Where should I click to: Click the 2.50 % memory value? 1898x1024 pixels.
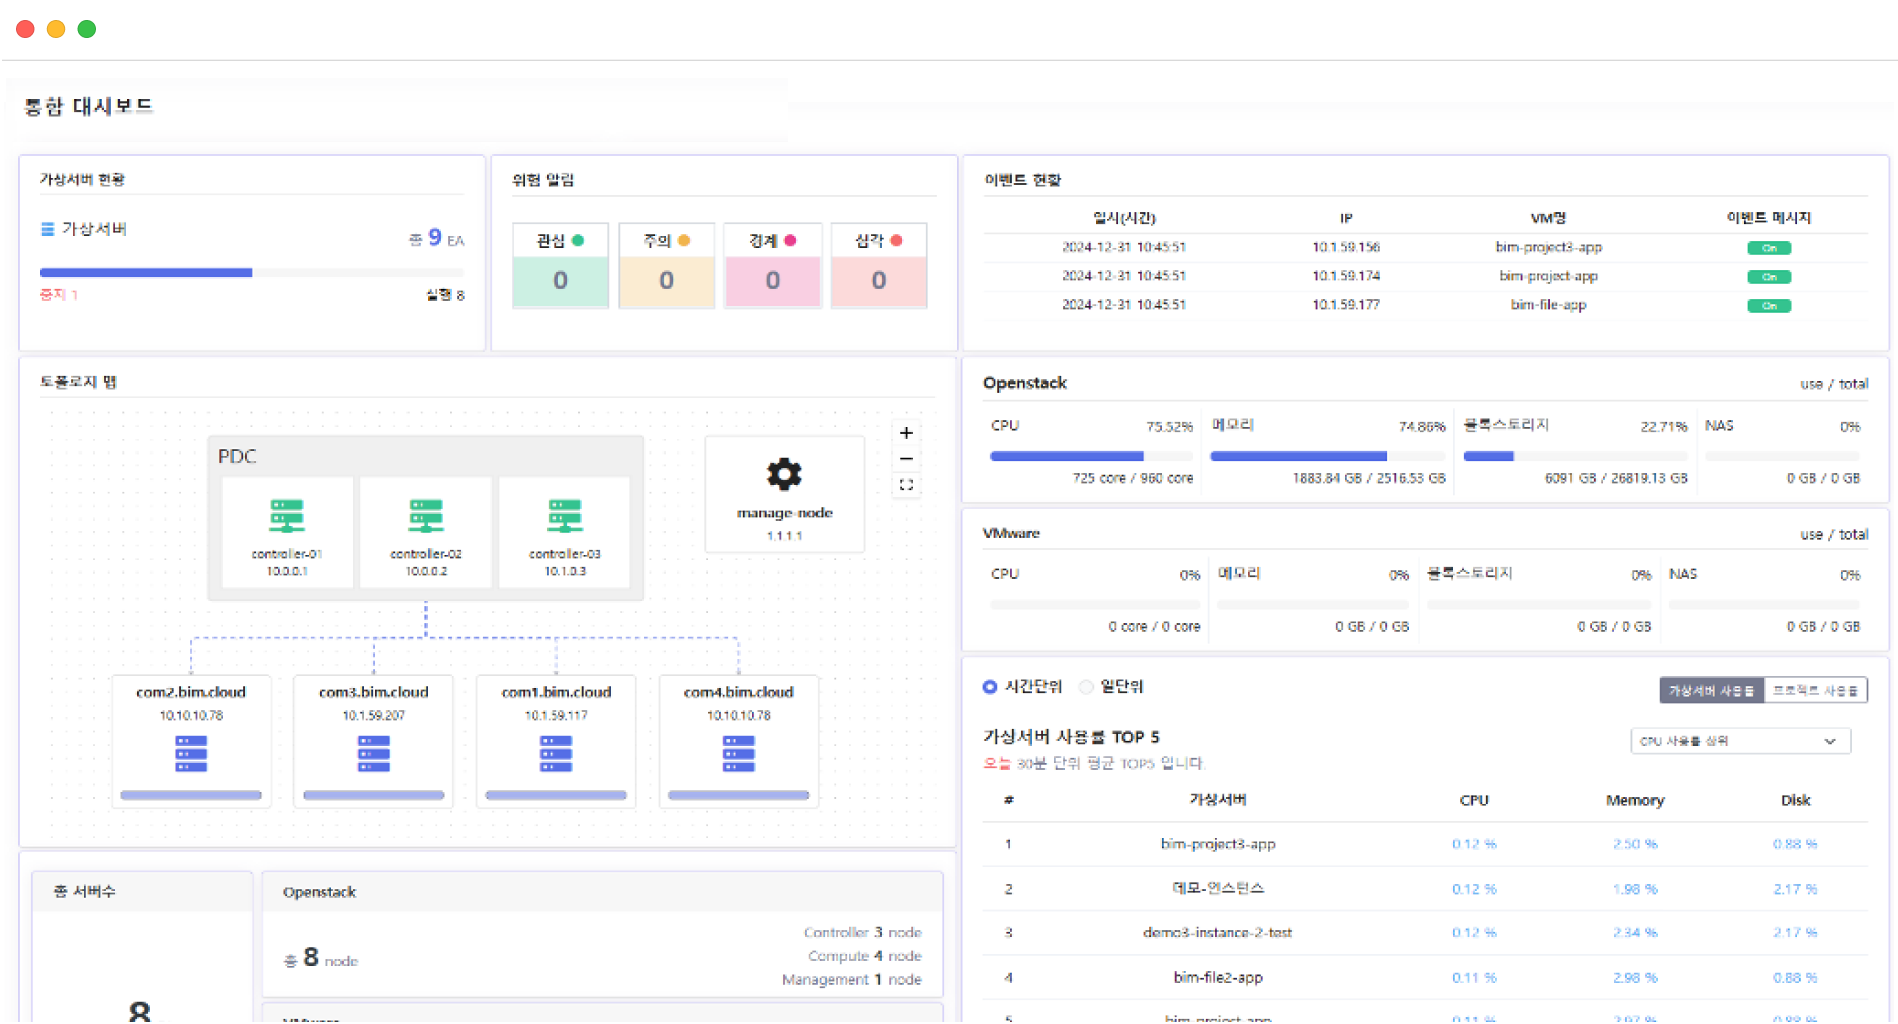point(1635,844)
